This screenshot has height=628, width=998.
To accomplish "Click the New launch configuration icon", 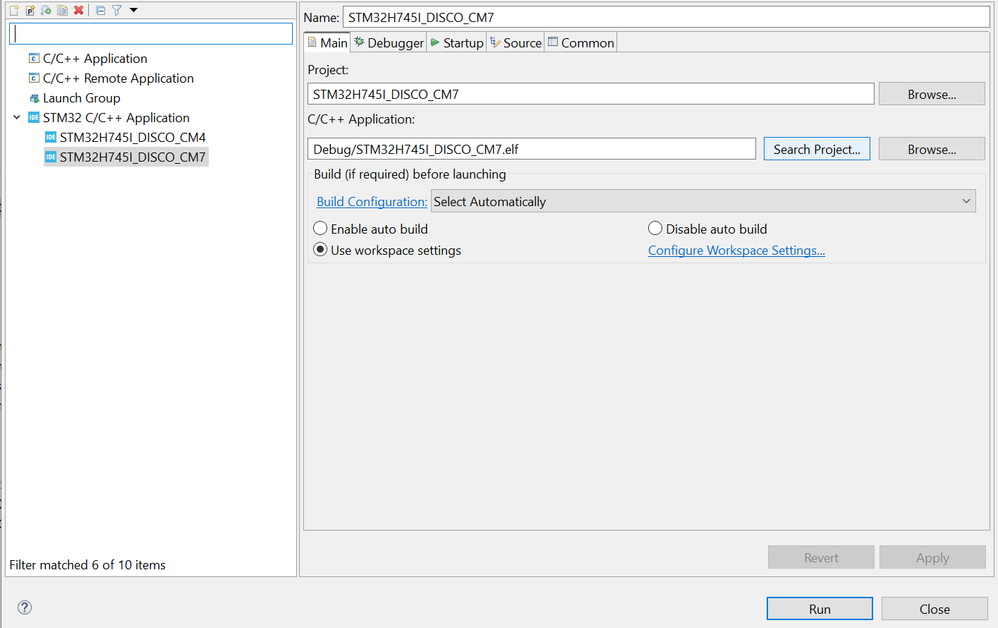I will [14, 10].
